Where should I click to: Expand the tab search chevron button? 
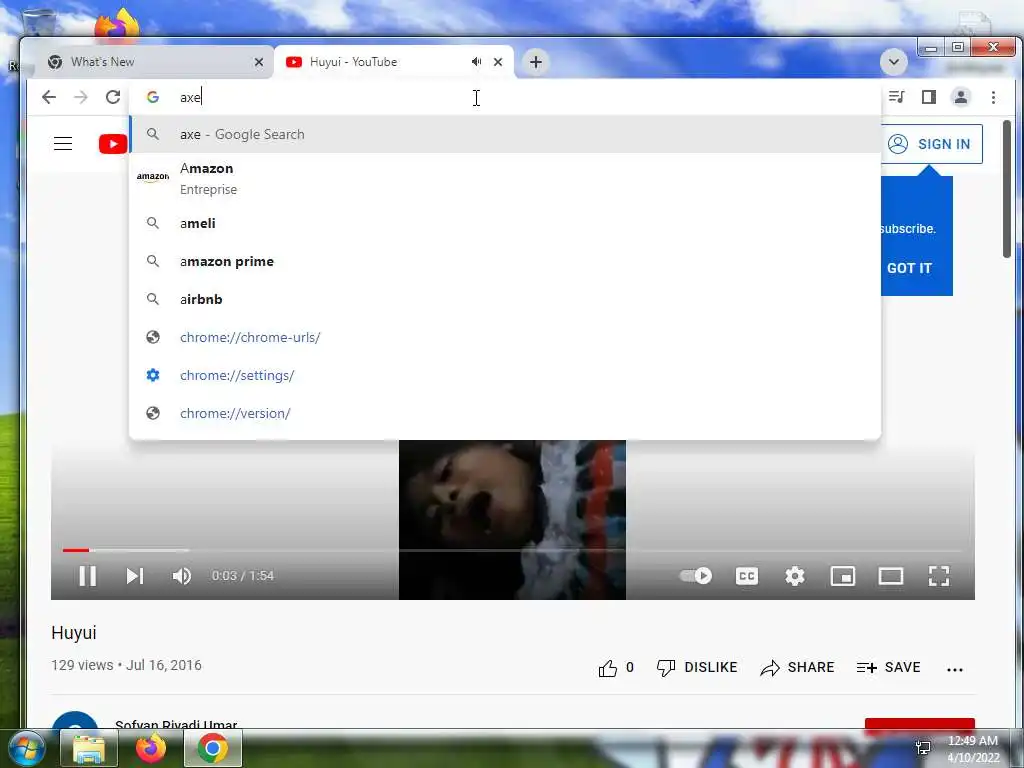tap(893, 62)
